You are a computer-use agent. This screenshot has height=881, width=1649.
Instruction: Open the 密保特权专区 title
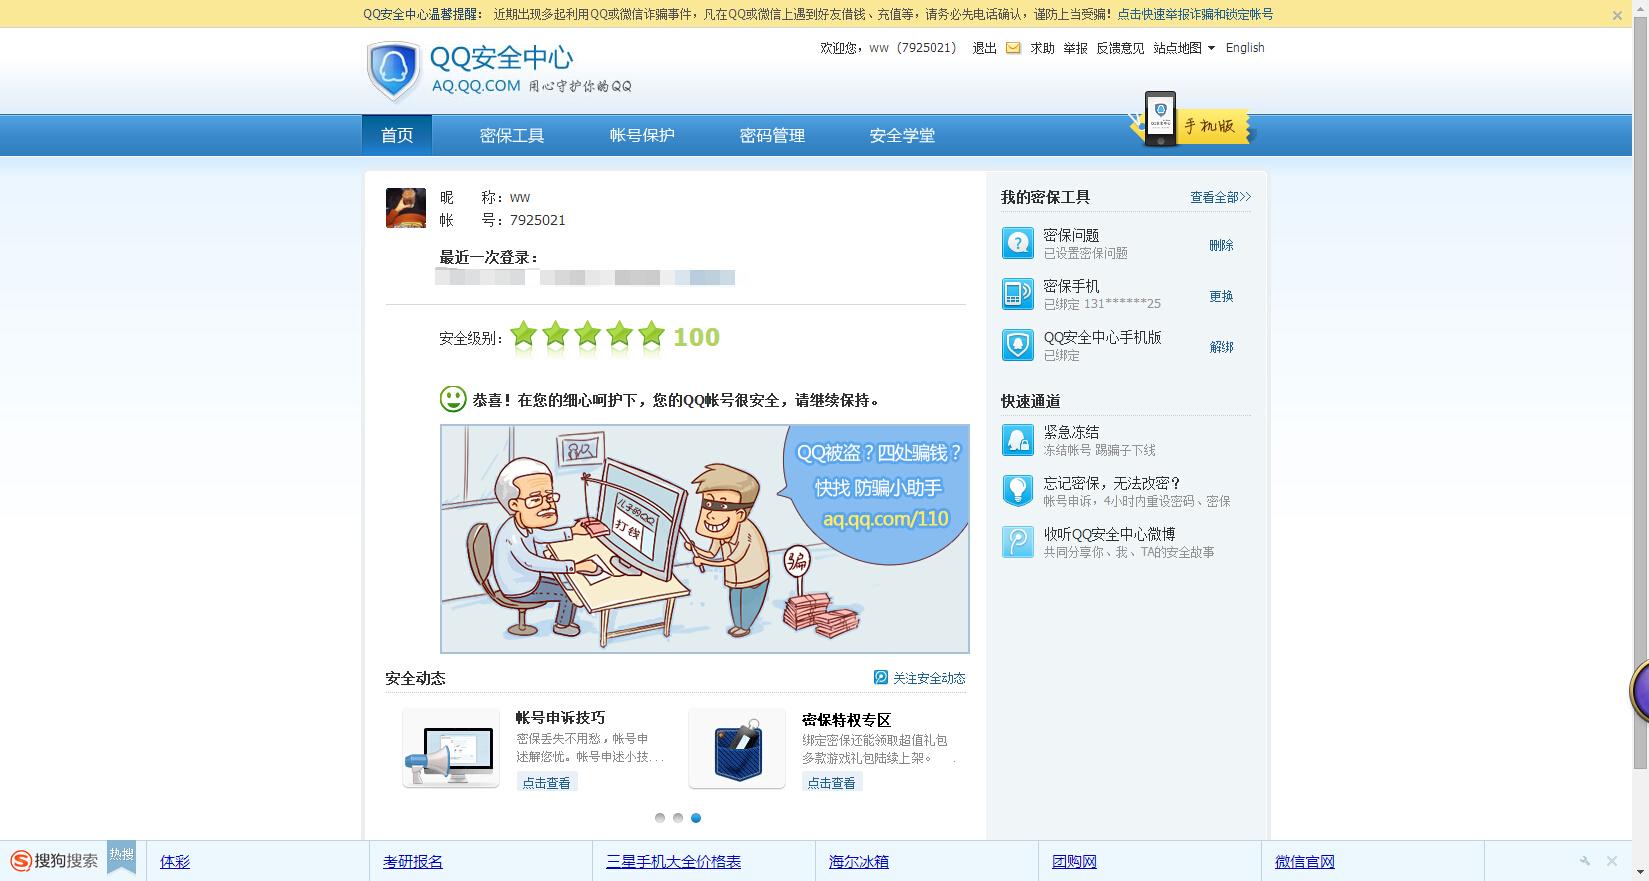[846, 720]
